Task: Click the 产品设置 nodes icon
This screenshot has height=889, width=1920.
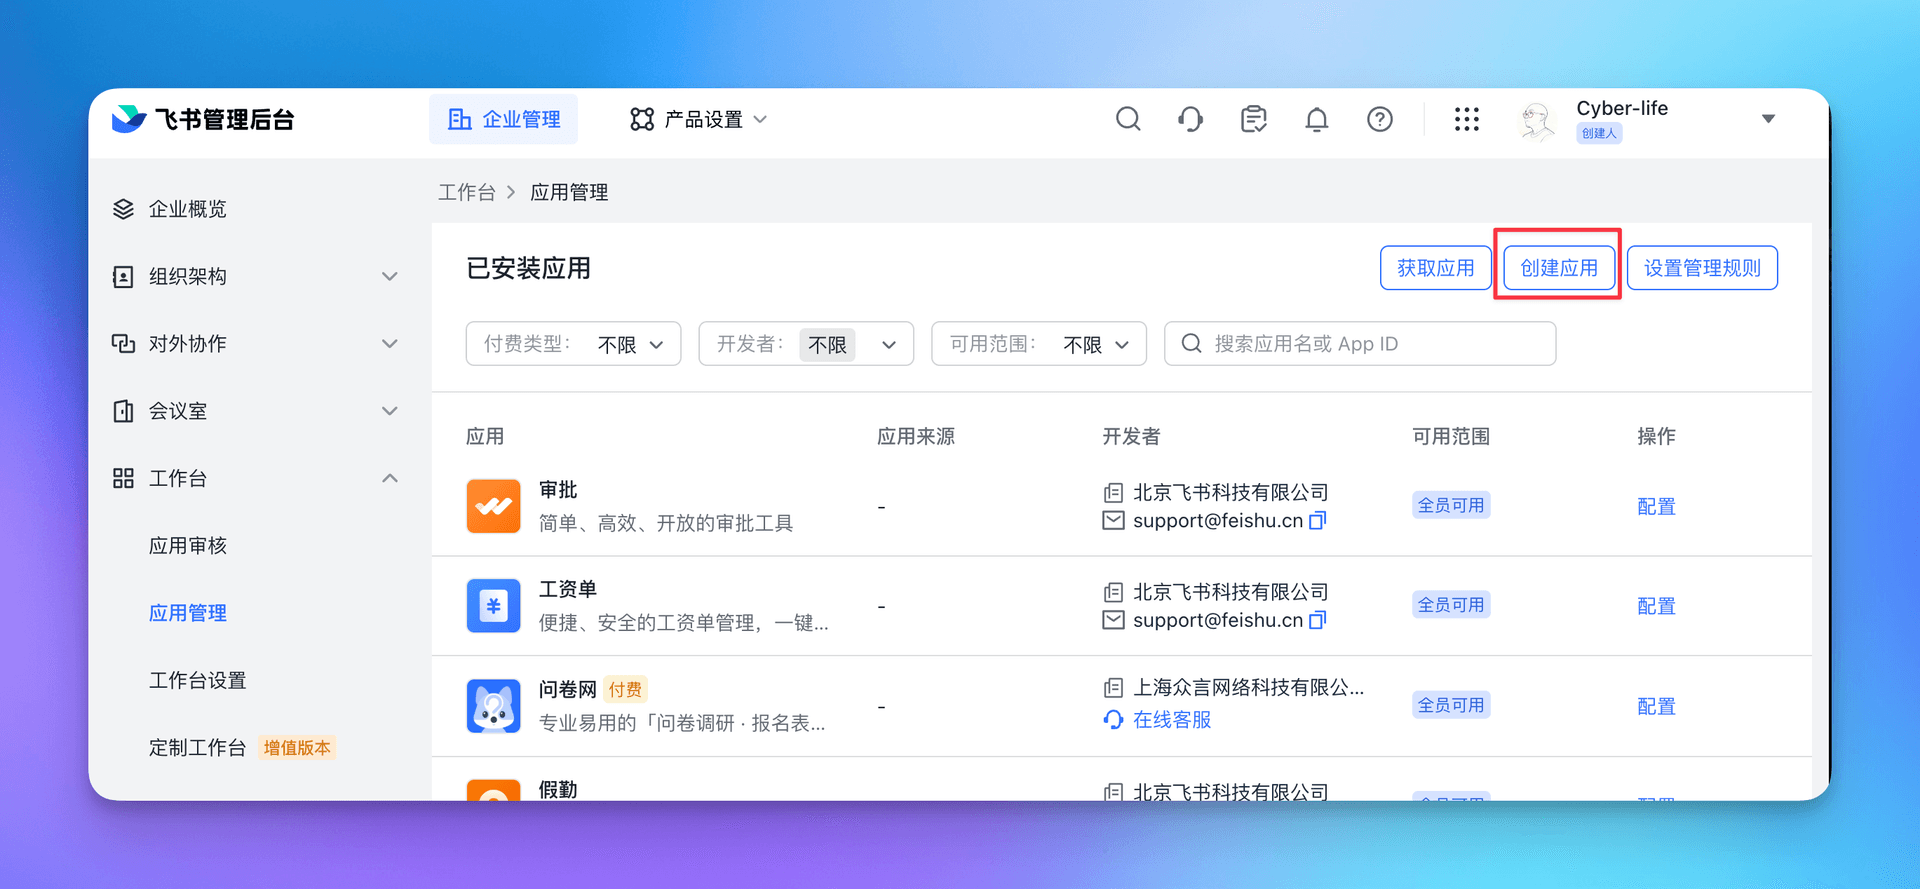Action: (642, 119)
